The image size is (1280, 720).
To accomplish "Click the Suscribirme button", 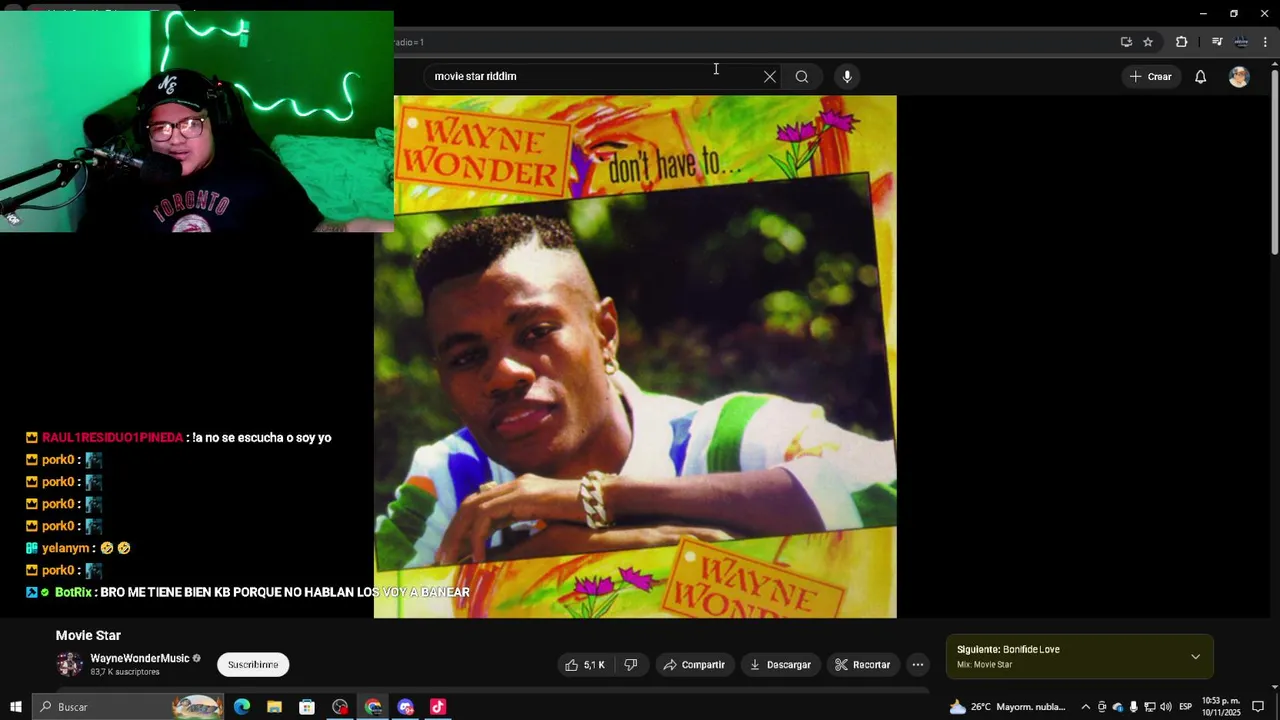I will pos(253,665).
